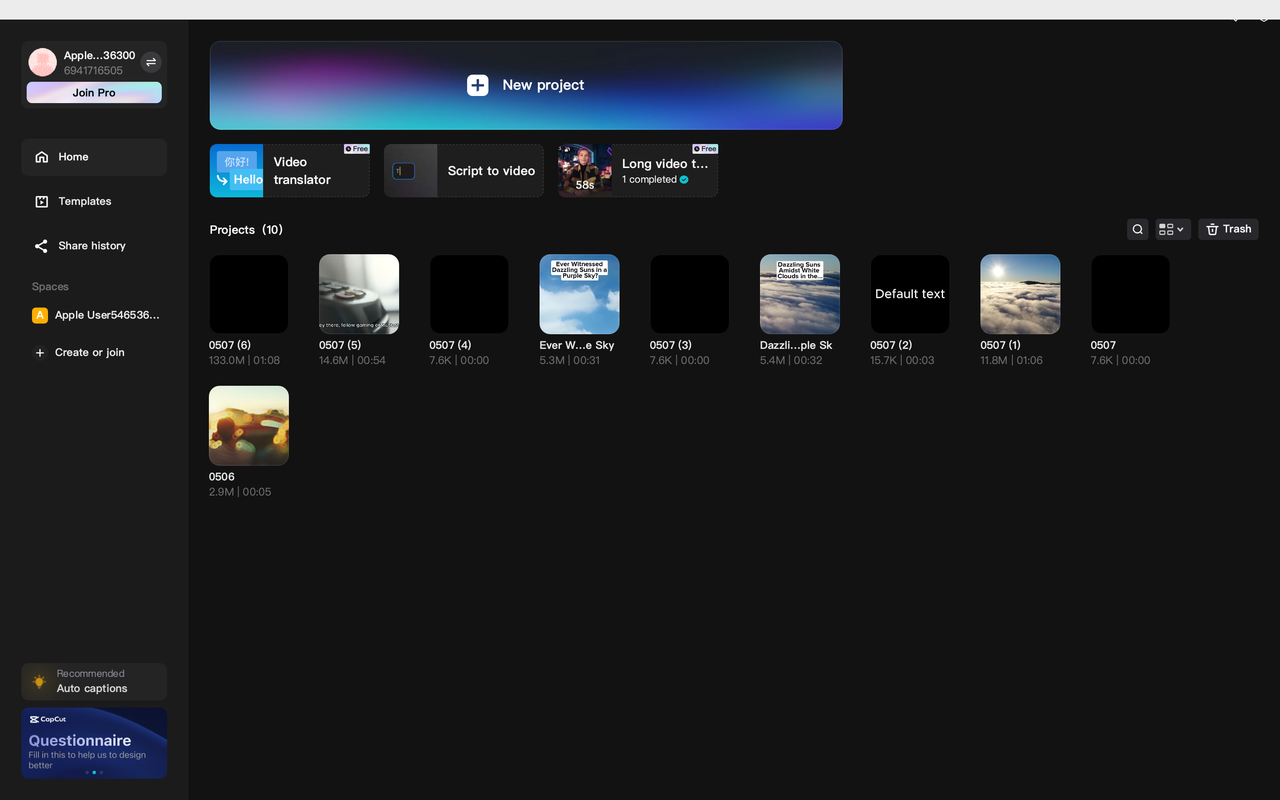Select the second carousel dot on the Questionnaire
Screen dimensions: 1280x800
click(94, 772)
